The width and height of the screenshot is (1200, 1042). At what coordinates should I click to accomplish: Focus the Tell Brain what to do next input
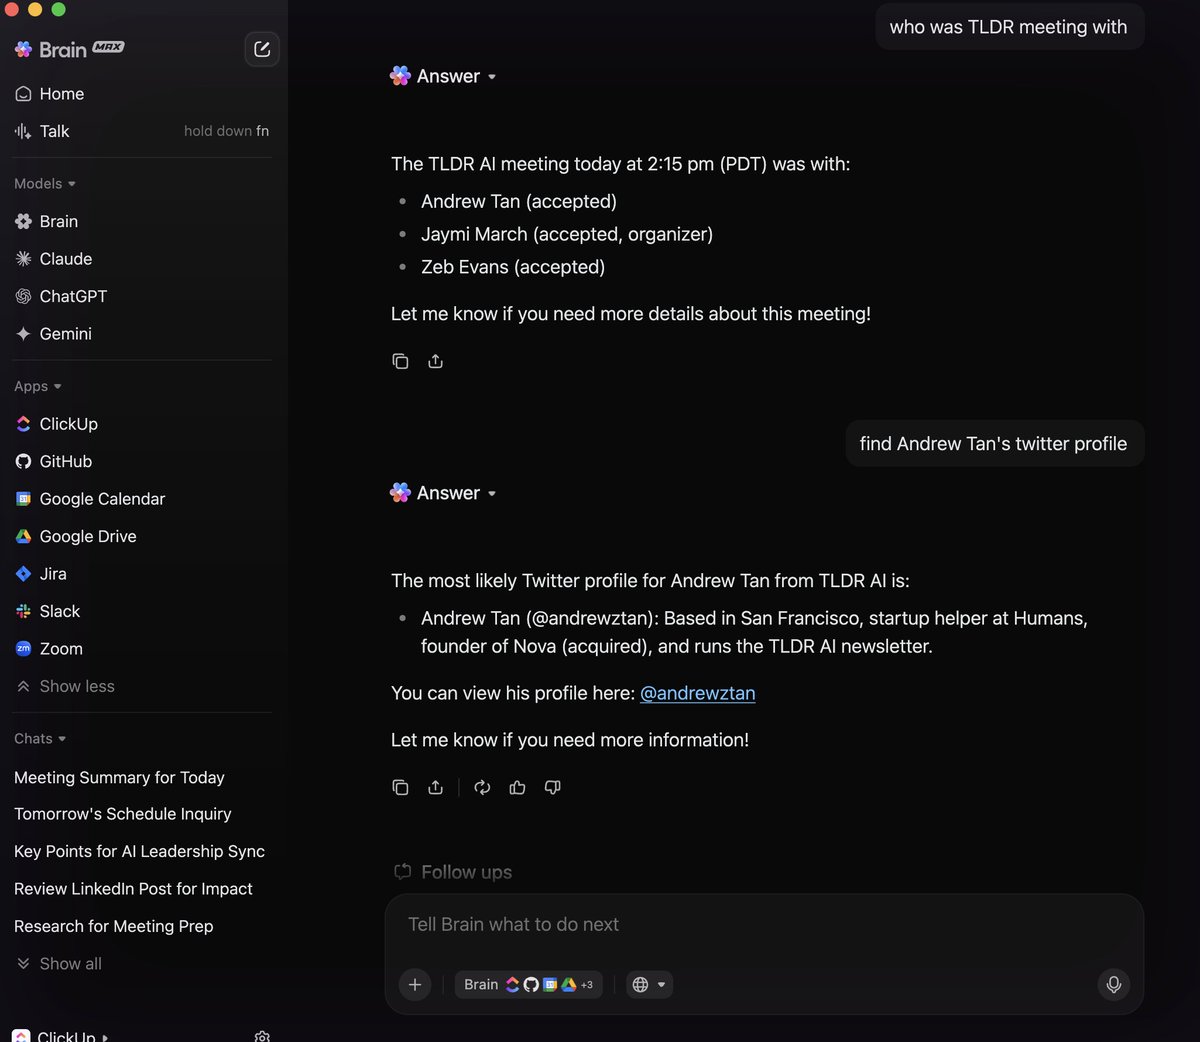(x=764, y=925)
